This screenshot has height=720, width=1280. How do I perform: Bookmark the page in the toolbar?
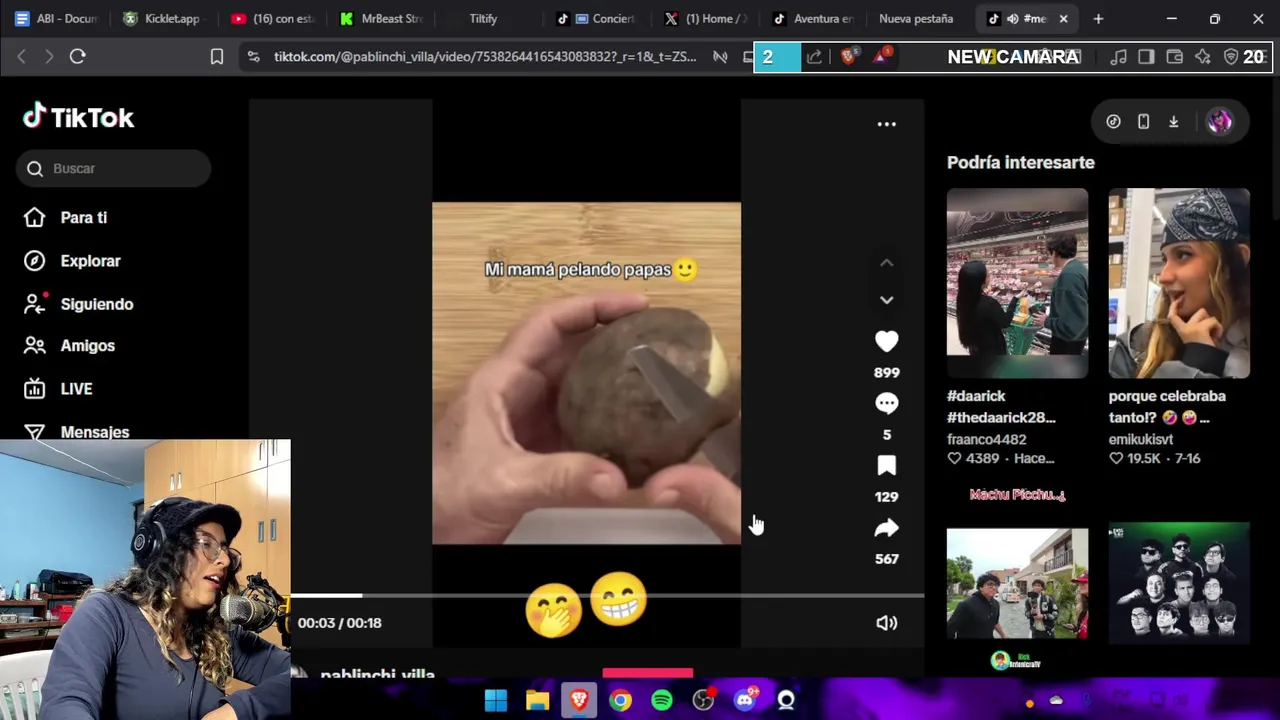point(217,57)
